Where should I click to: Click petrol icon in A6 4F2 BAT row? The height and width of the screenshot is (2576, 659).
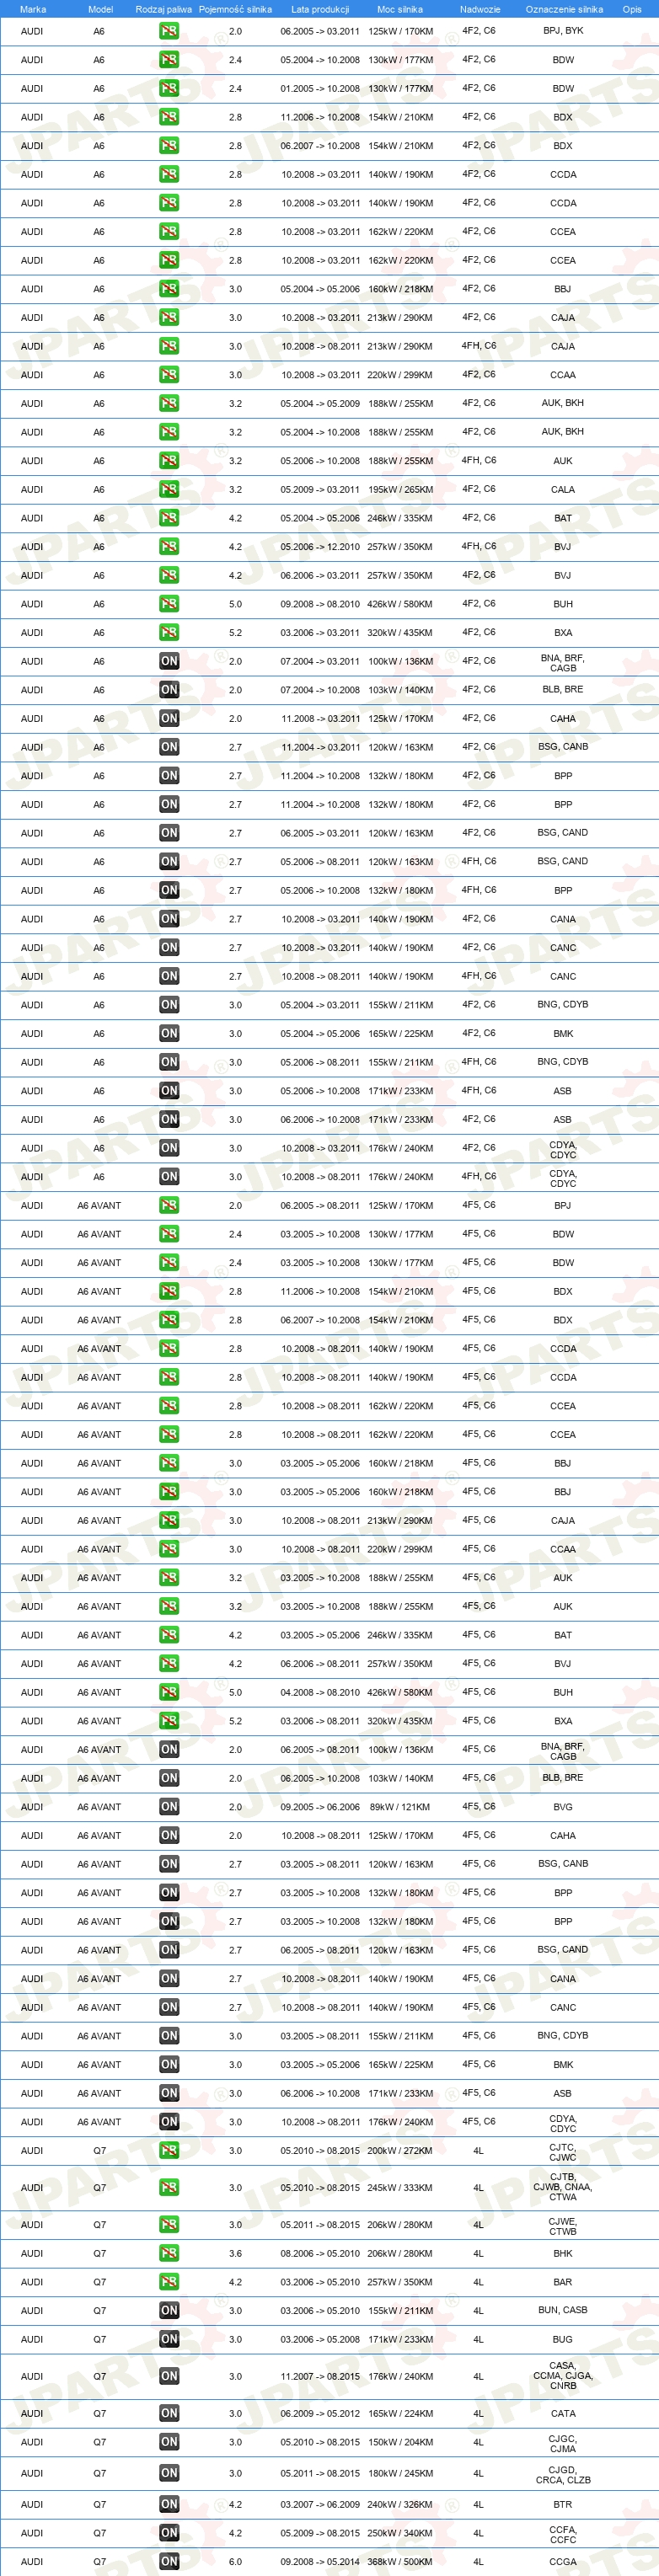click(x=169, y=518)
